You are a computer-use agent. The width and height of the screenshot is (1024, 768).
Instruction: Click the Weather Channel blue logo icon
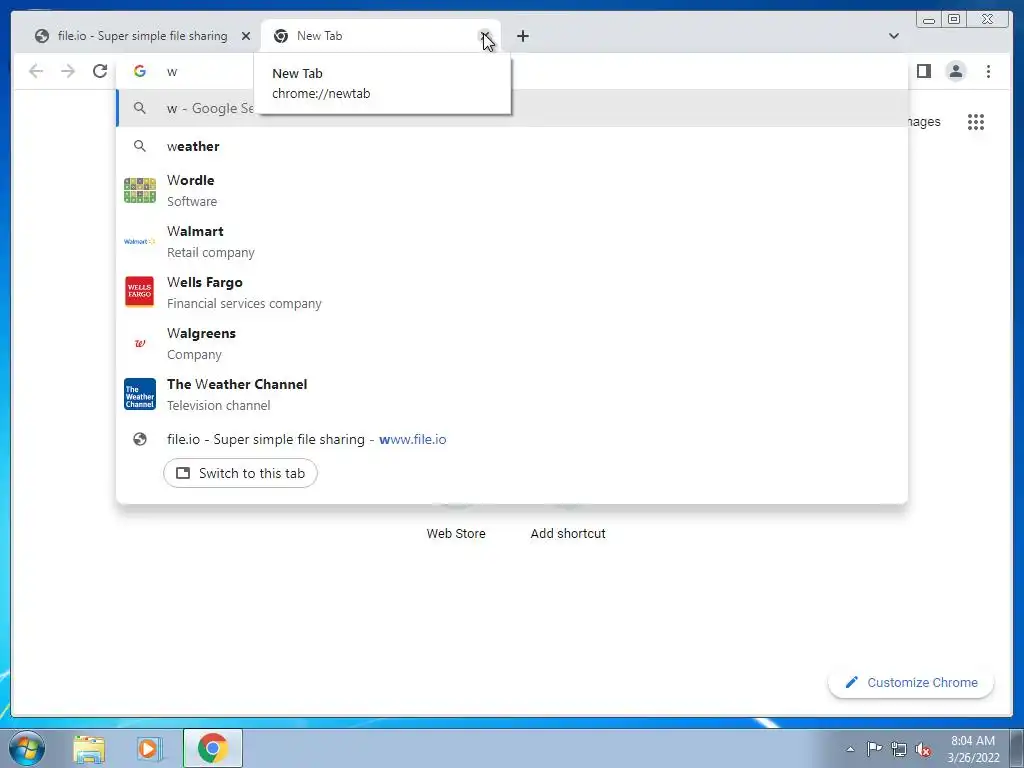(x=140, y=394)
